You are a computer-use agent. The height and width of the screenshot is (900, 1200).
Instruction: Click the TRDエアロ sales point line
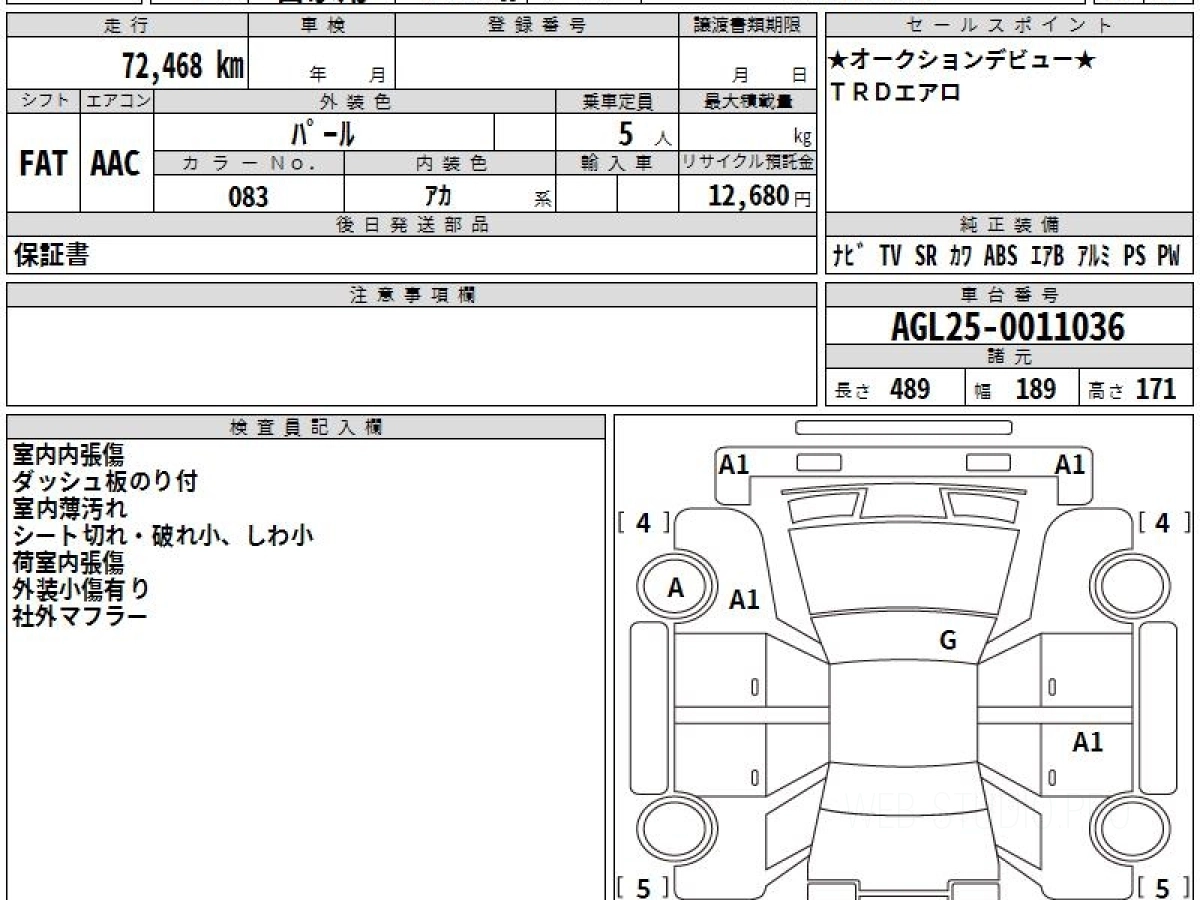896,92
